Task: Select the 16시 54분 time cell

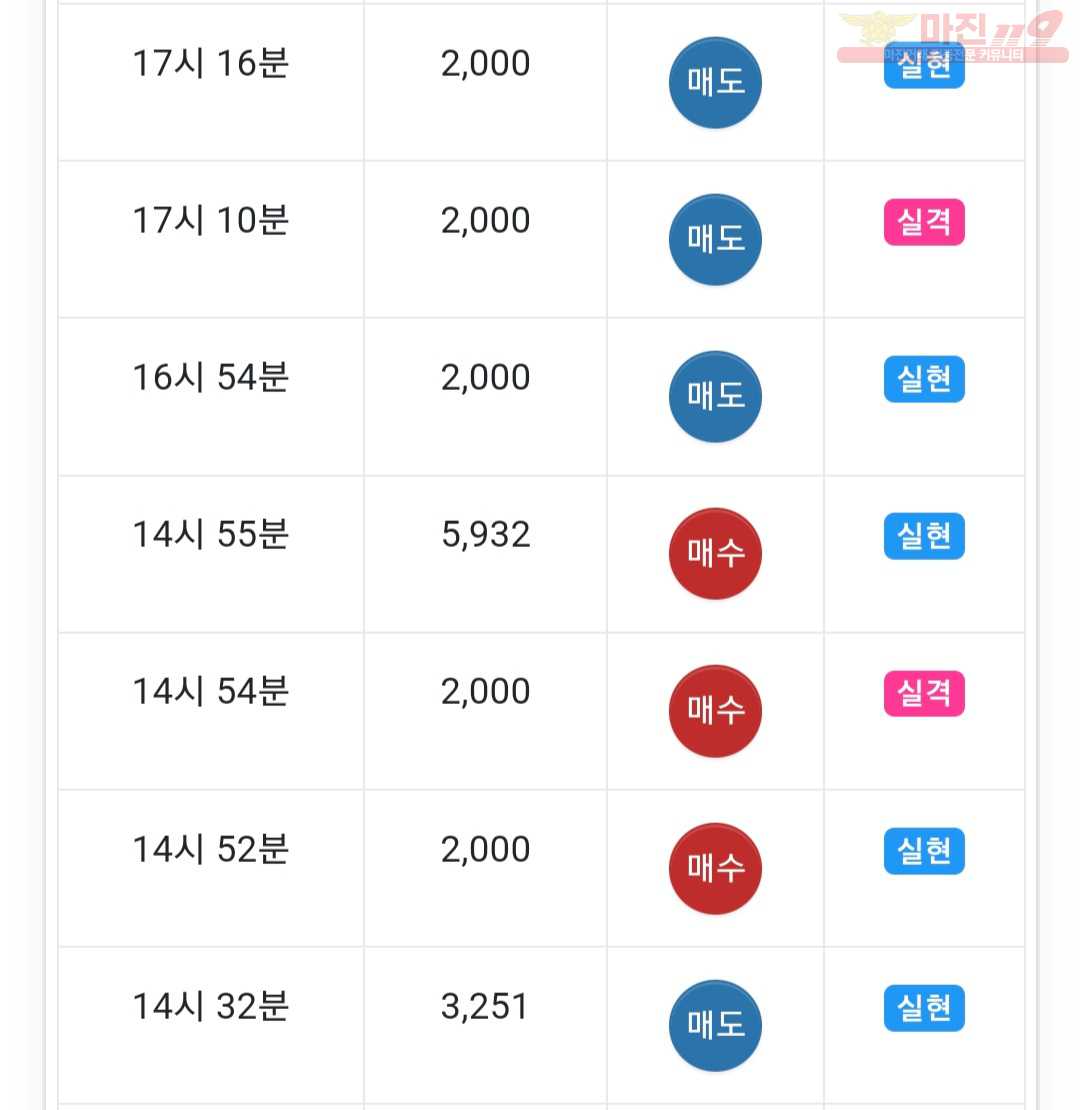Action: pos(211,396)
